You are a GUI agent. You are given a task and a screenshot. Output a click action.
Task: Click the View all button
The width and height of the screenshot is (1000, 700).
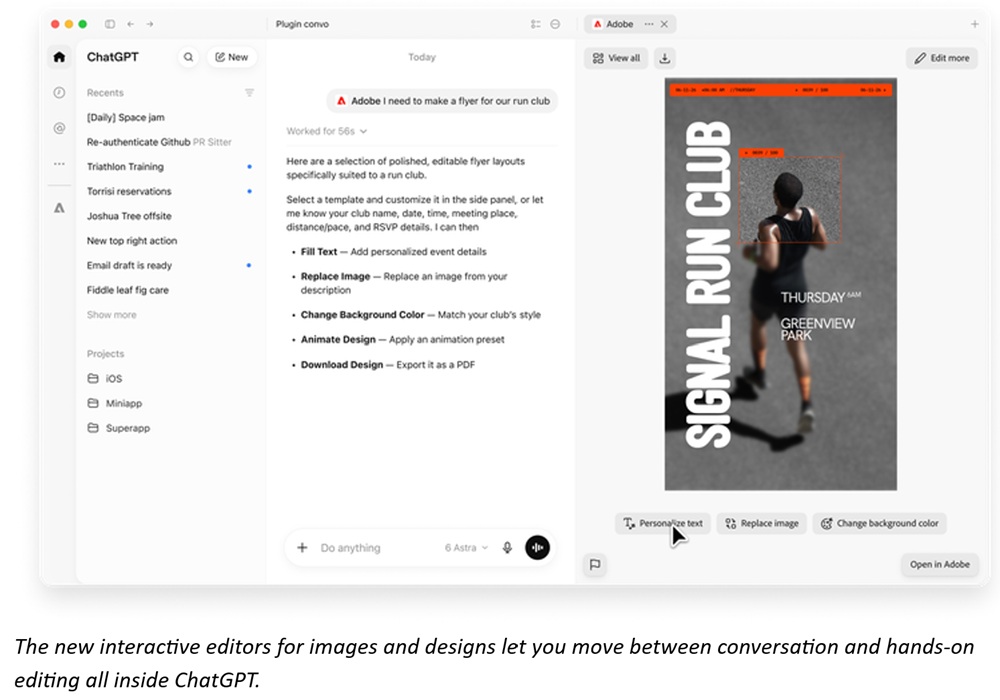(616, 58)
